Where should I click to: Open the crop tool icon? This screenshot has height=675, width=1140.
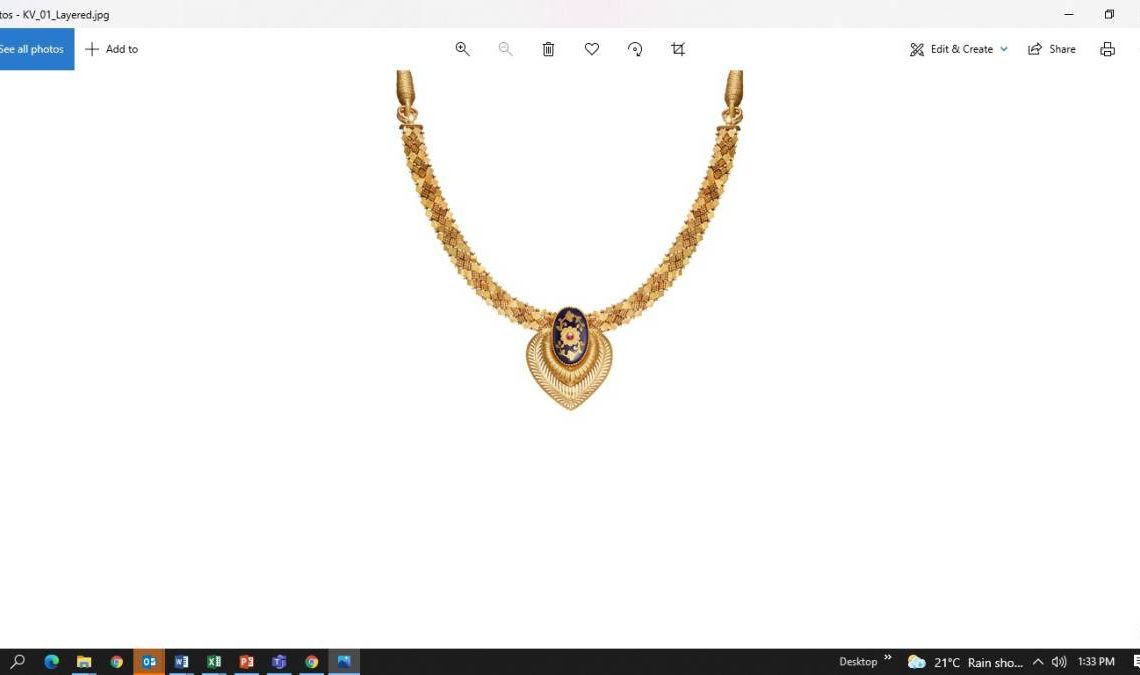pos(678,49)
